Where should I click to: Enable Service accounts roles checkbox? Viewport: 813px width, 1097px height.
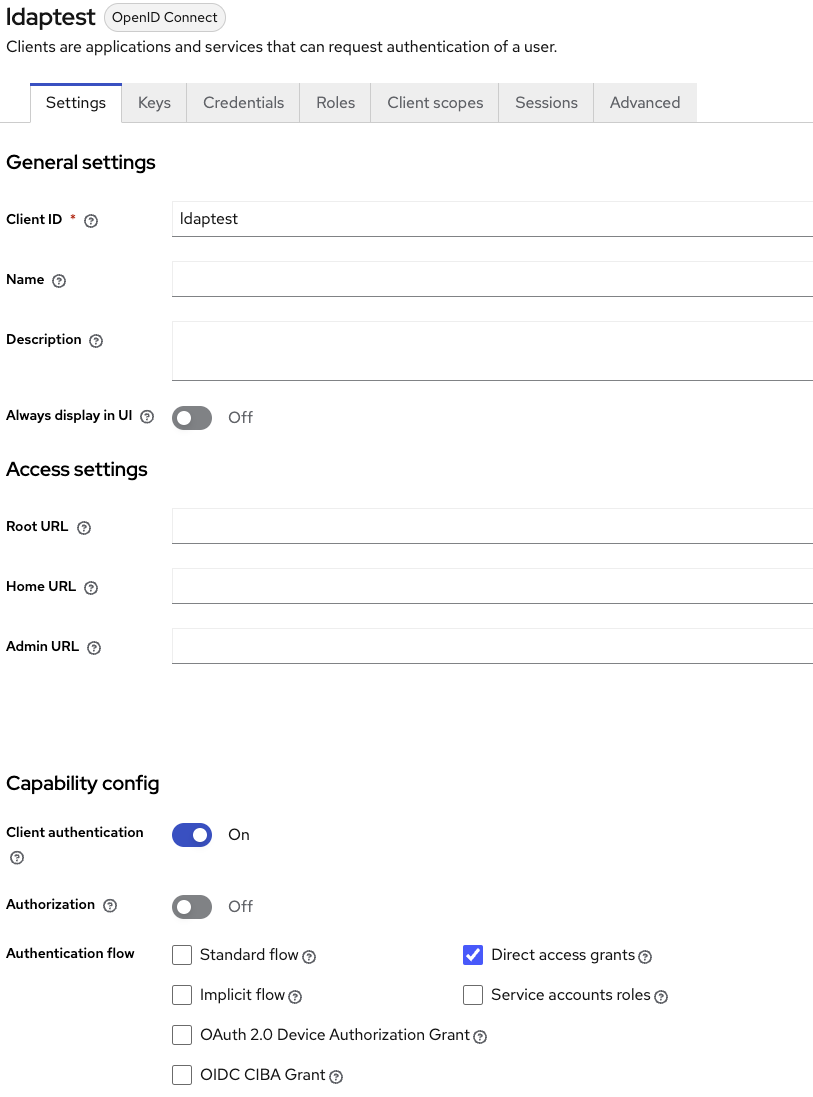click(473, 995)
